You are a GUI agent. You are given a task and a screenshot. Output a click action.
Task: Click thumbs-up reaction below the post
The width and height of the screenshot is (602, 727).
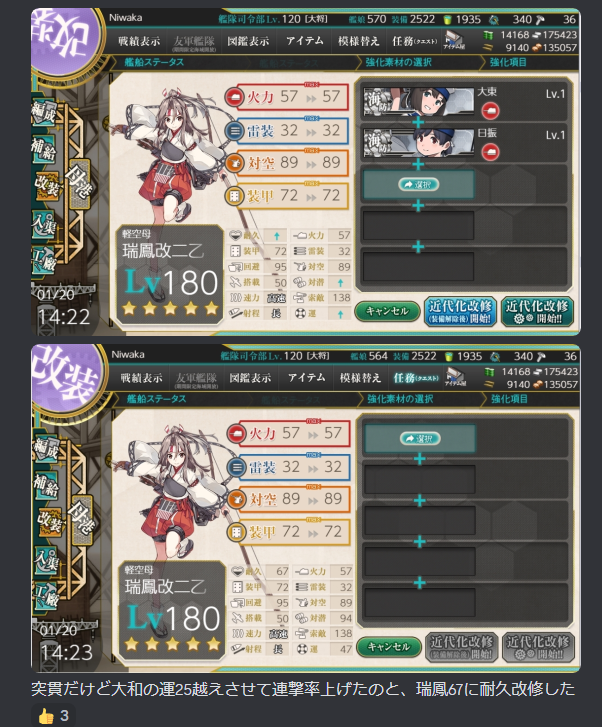[53, 716]
